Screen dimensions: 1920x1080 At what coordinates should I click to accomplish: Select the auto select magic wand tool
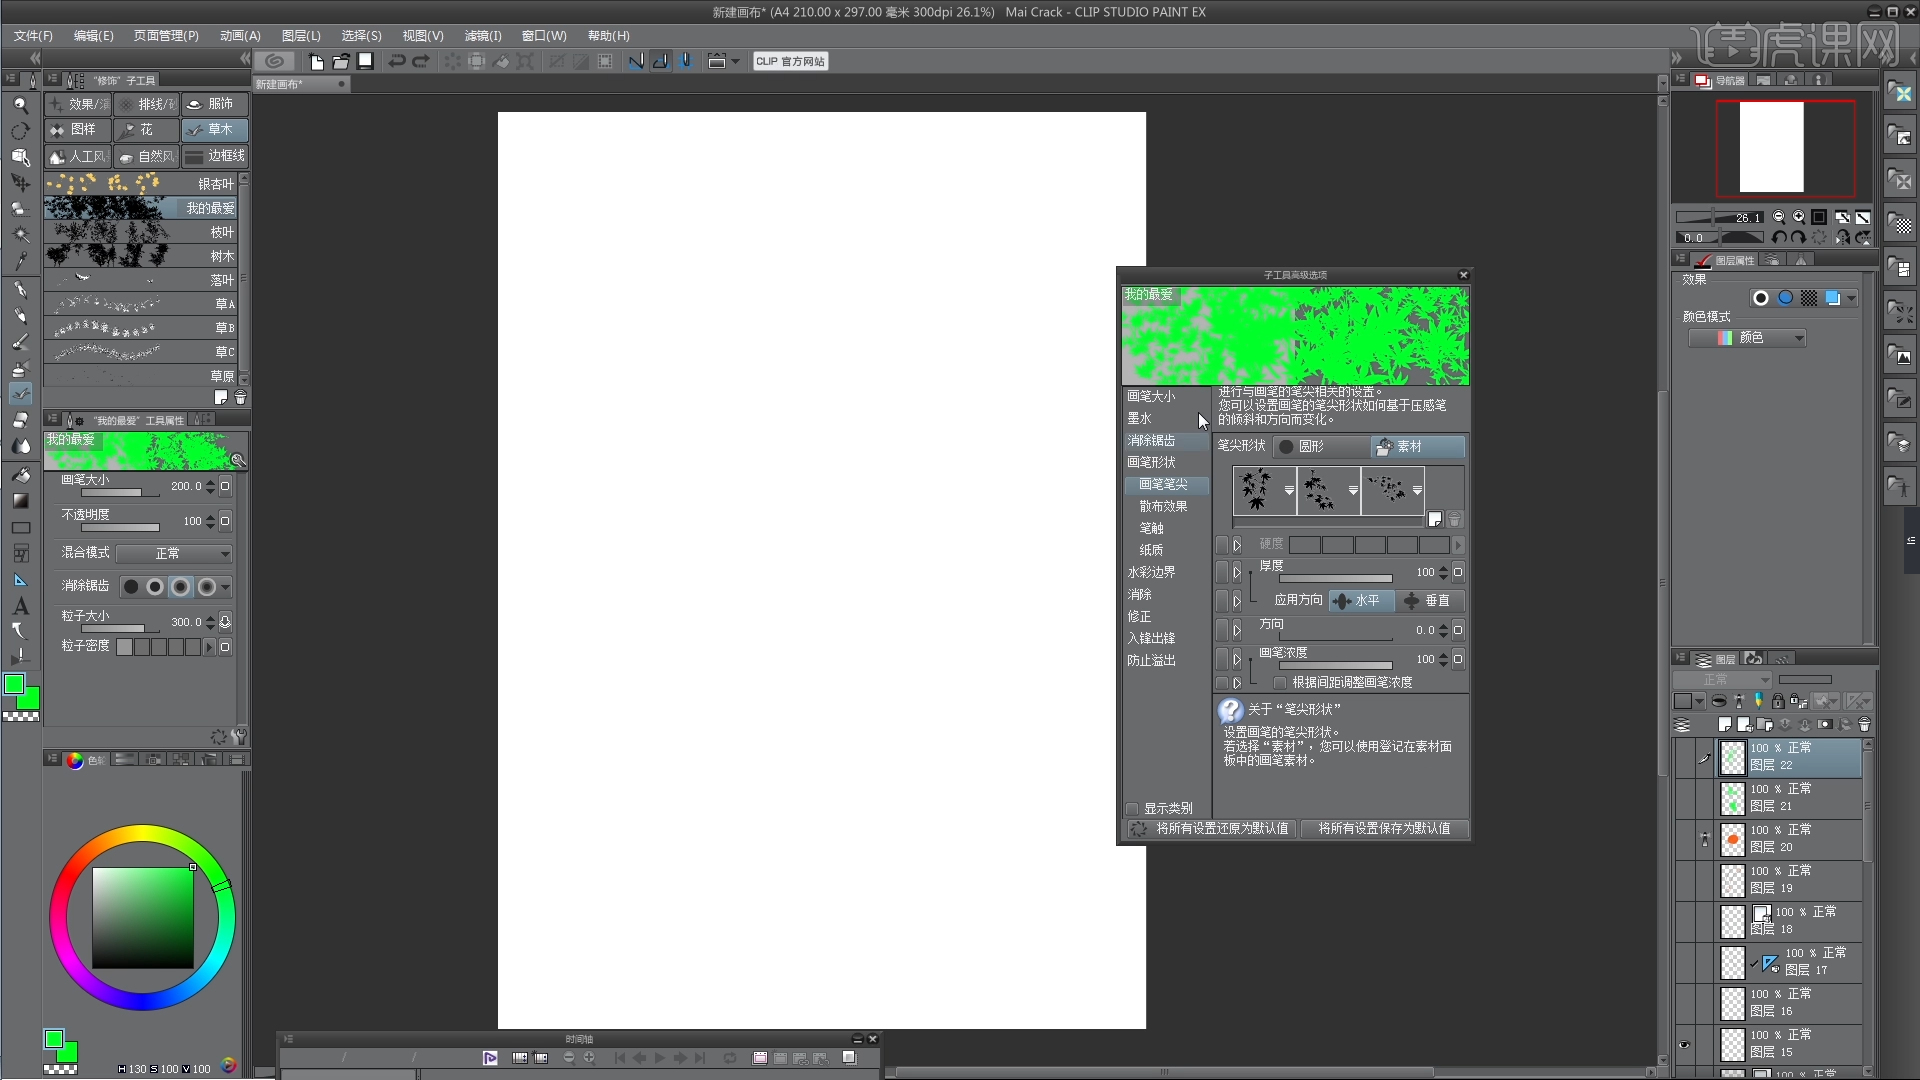20,236
